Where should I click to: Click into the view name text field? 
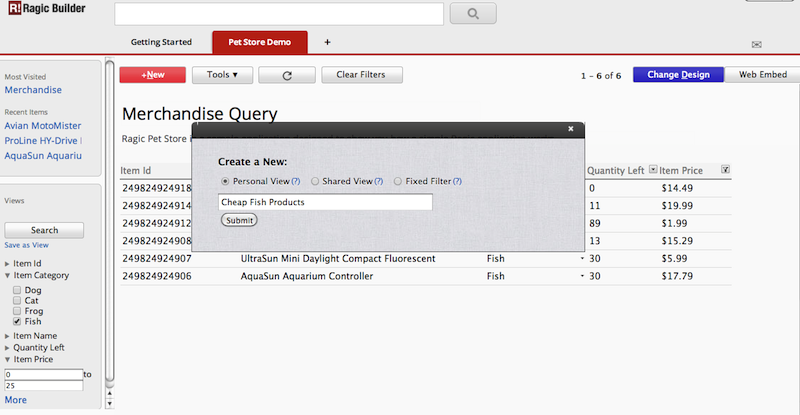pos(325,202)
